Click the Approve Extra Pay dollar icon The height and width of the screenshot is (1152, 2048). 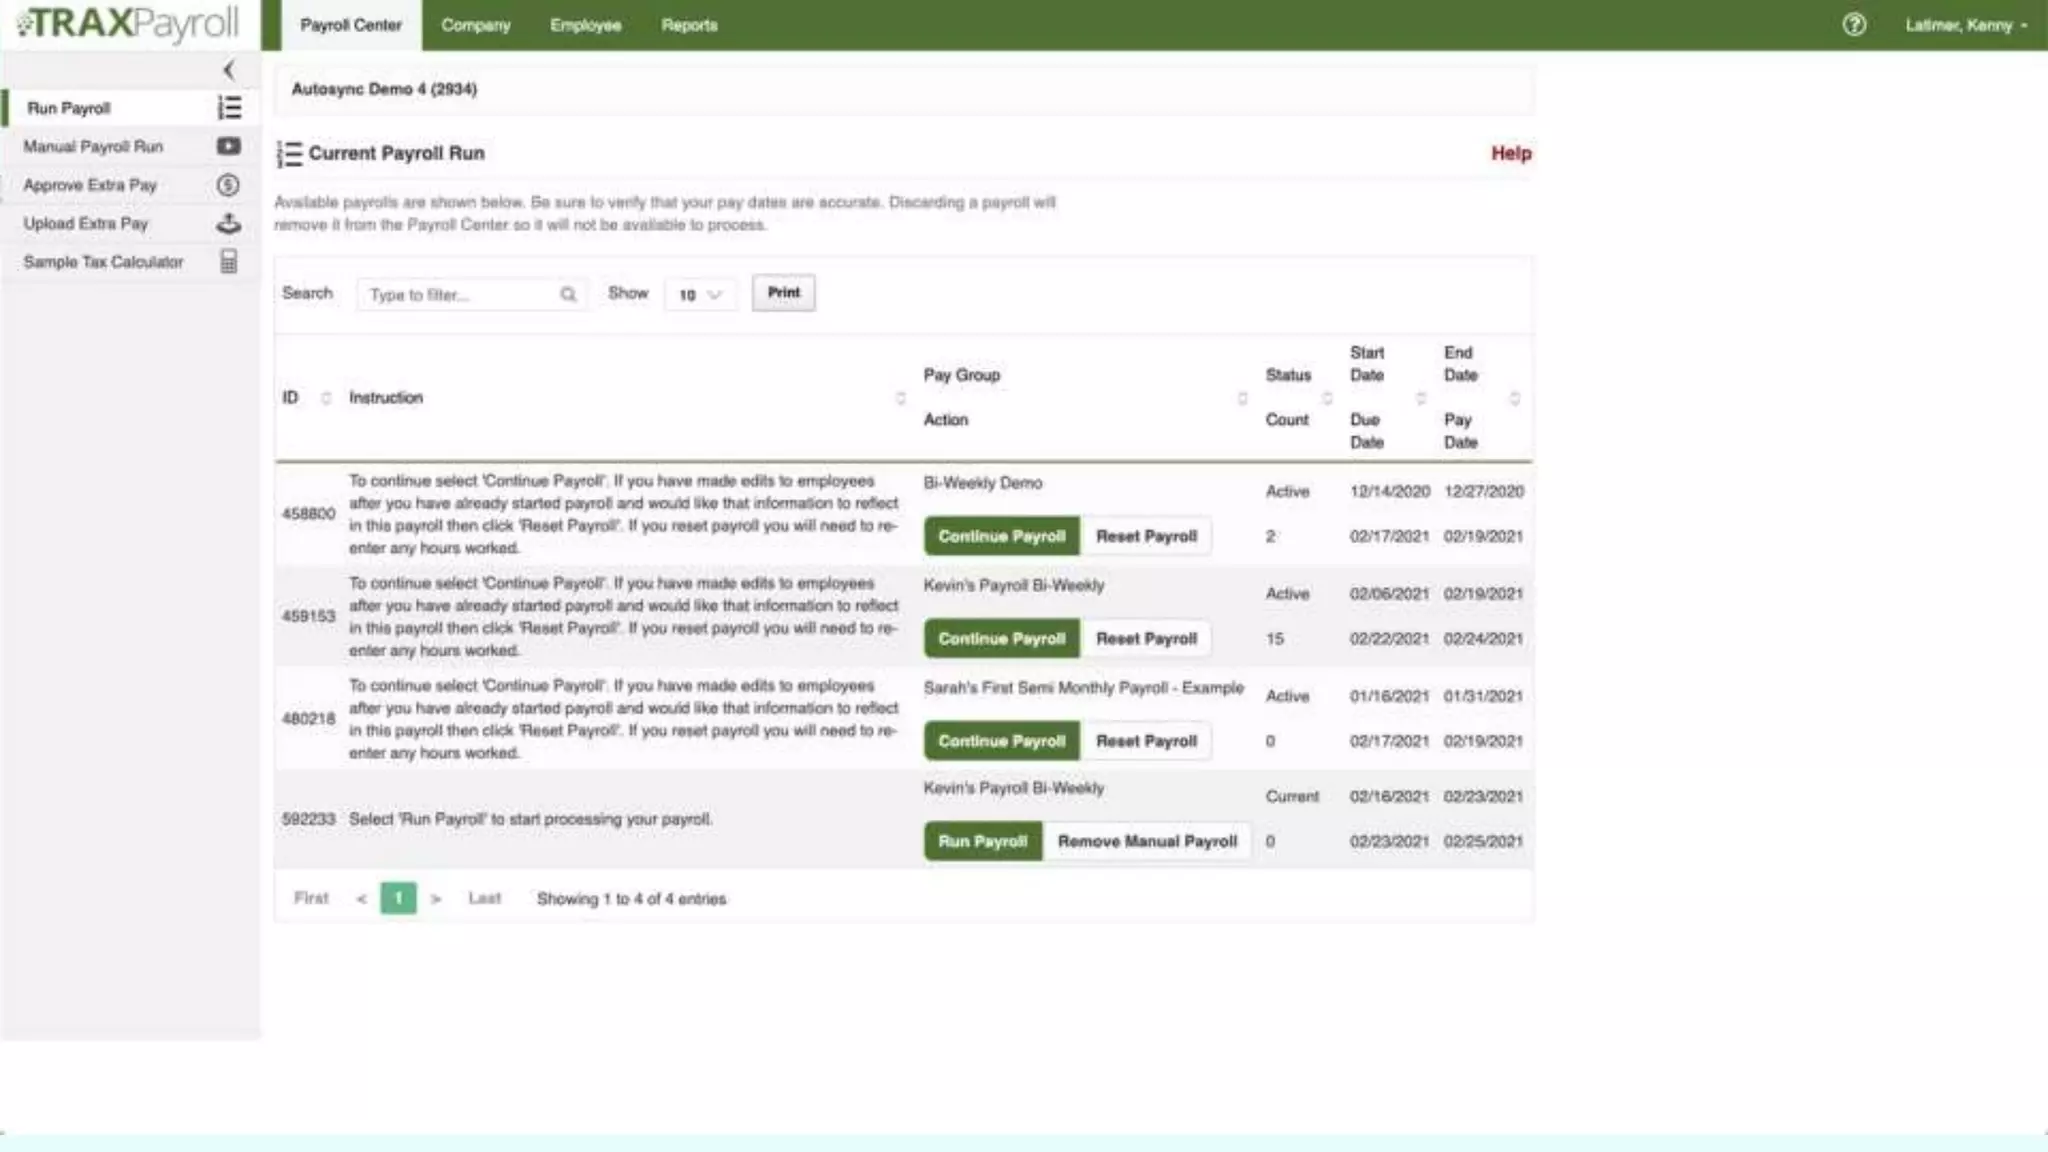pos(229,185)
